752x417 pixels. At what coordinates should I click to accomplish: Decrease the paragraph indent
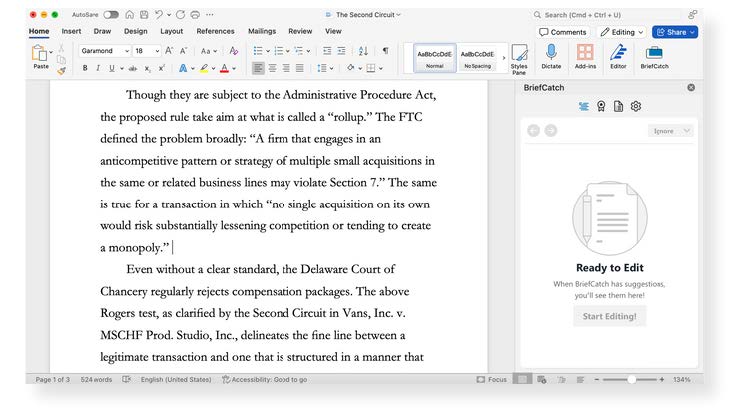327,51
